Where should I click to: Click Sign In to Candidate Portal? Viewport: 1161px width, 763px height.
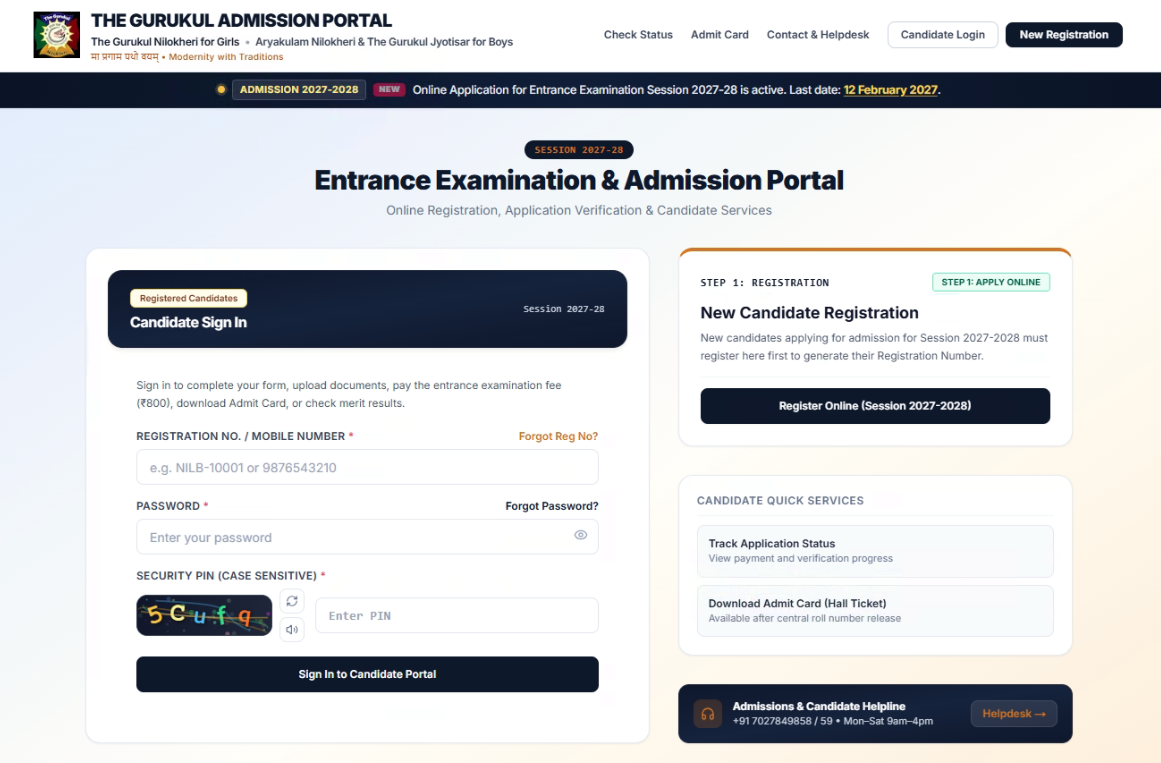coord(367,674)
